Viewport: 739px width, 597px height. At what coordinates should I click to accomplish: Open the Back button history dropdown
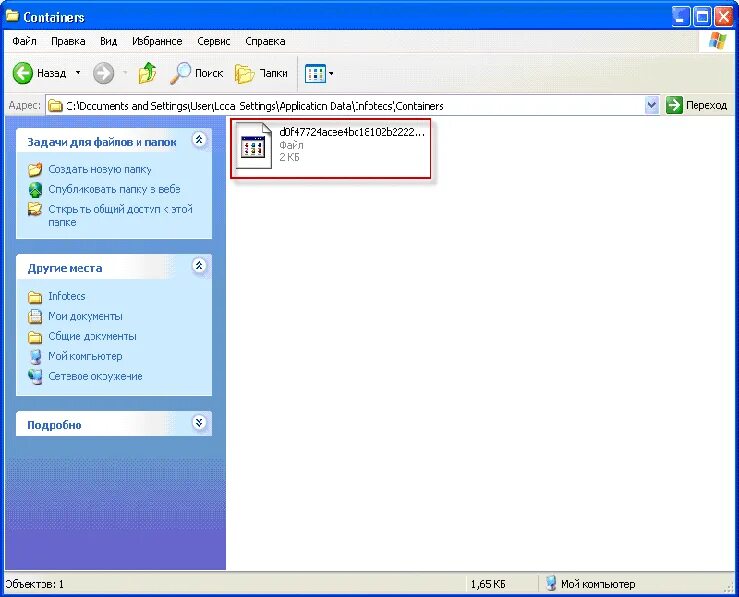click(78, 73)
